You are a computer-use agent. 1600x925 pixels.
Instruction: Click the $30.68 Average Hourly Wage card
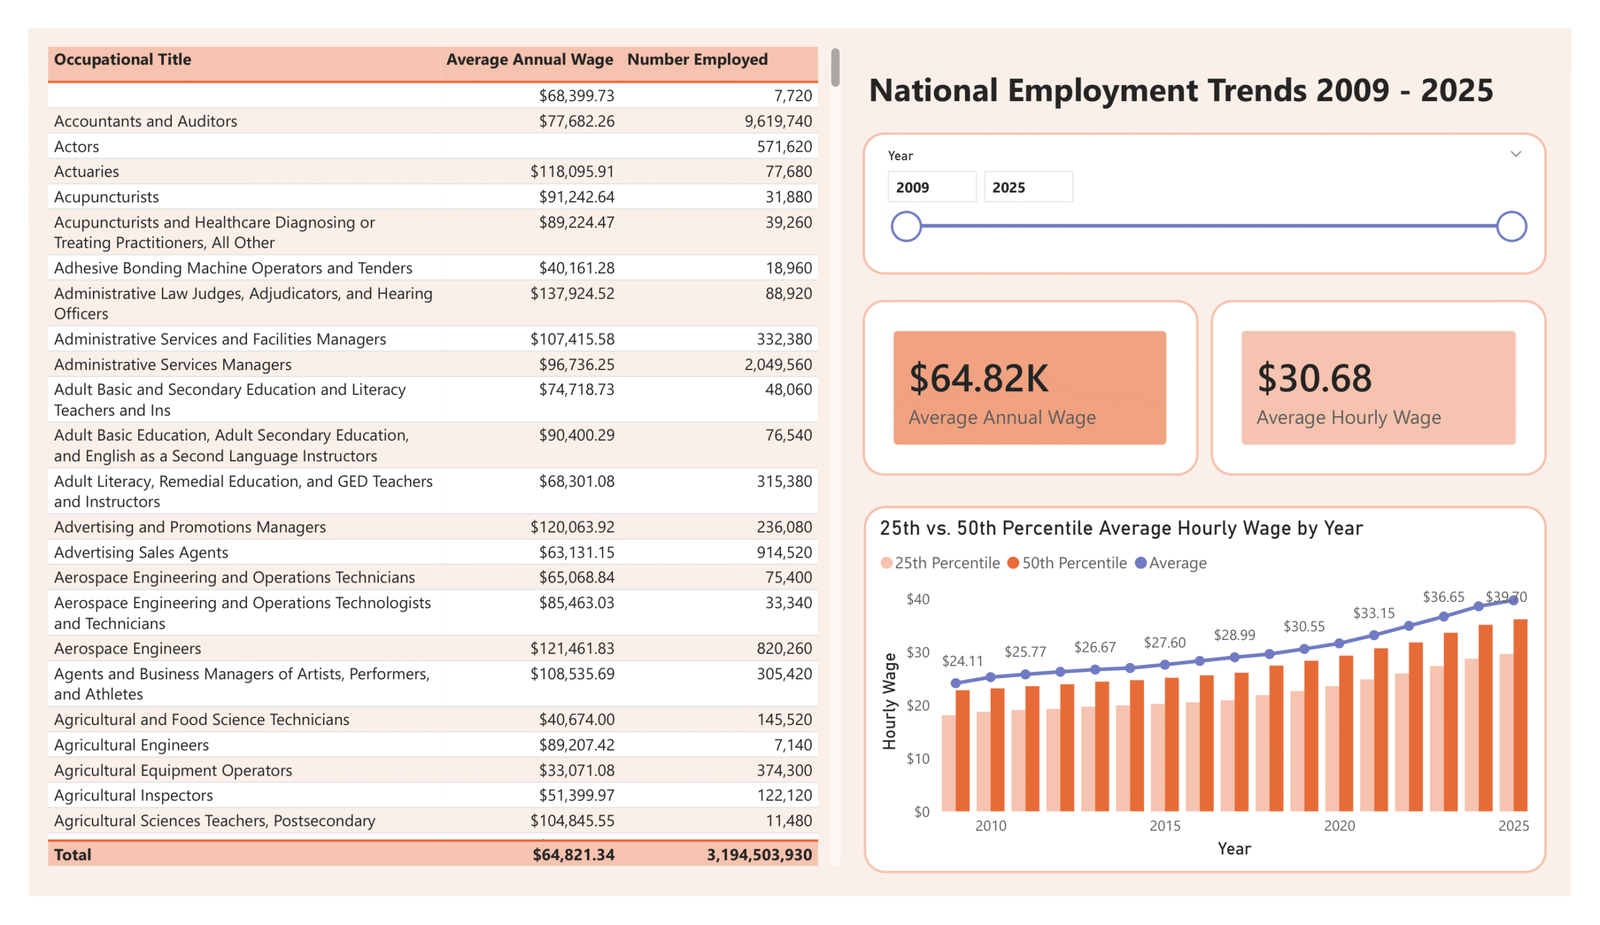tap(1378, 387)
